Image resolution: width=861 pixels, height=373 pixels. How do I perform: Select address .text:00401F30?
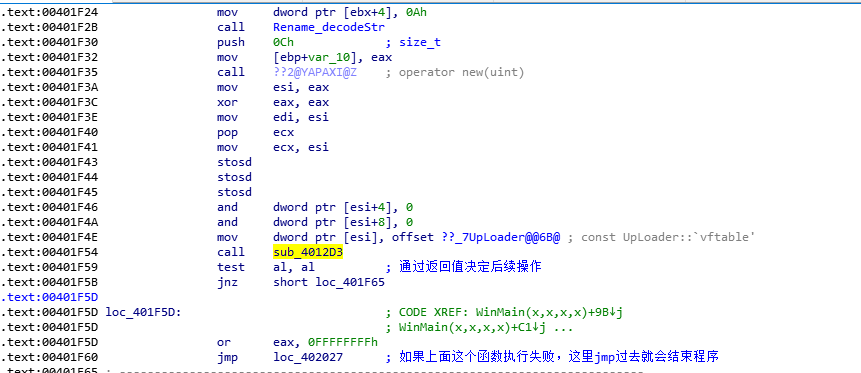(x=49, y=42)
